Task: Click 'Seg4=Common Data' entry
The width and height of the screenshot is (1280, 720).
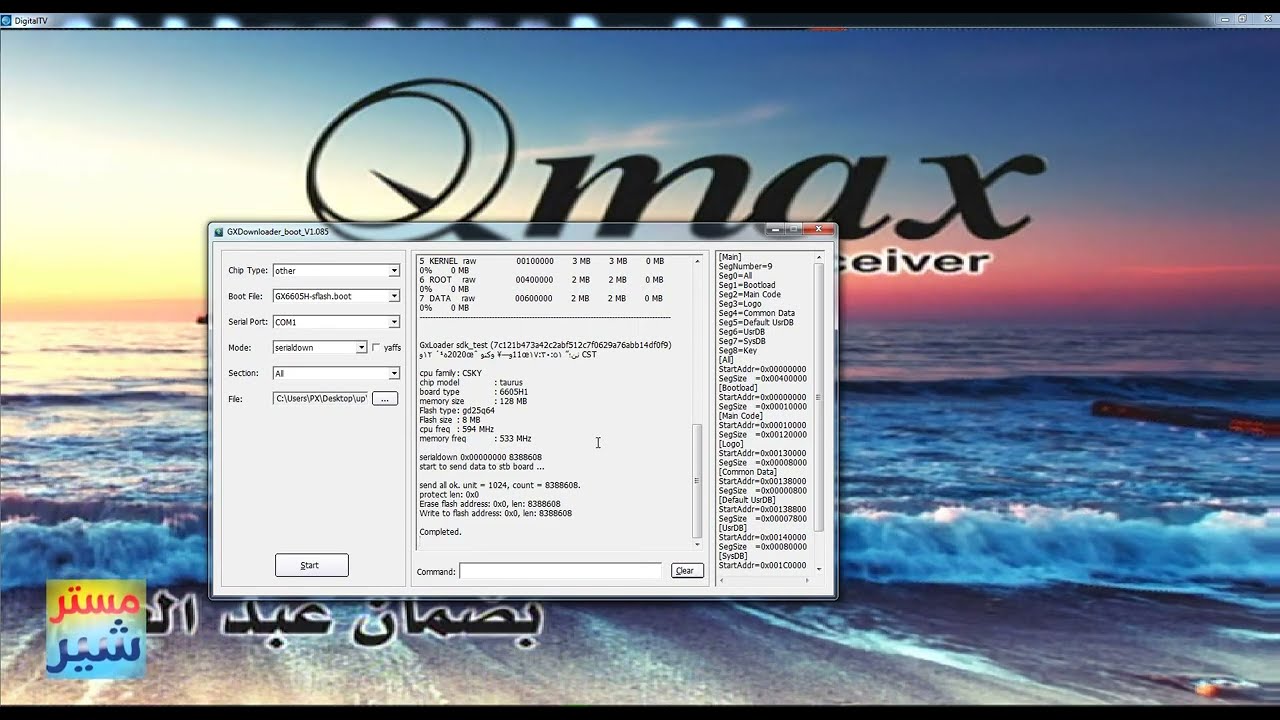Action: coord(756,313)
